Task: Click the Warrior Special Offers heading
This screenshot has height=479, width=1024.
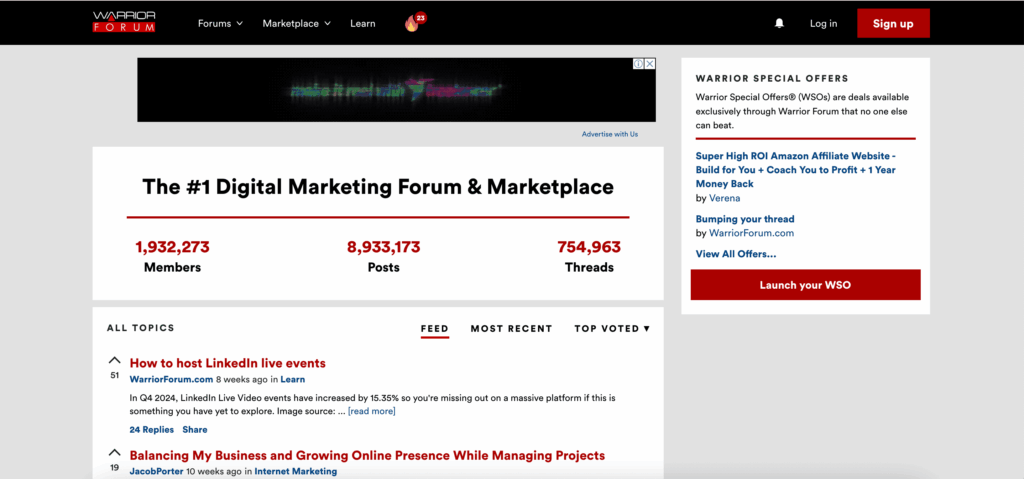Action: (772, 78)
